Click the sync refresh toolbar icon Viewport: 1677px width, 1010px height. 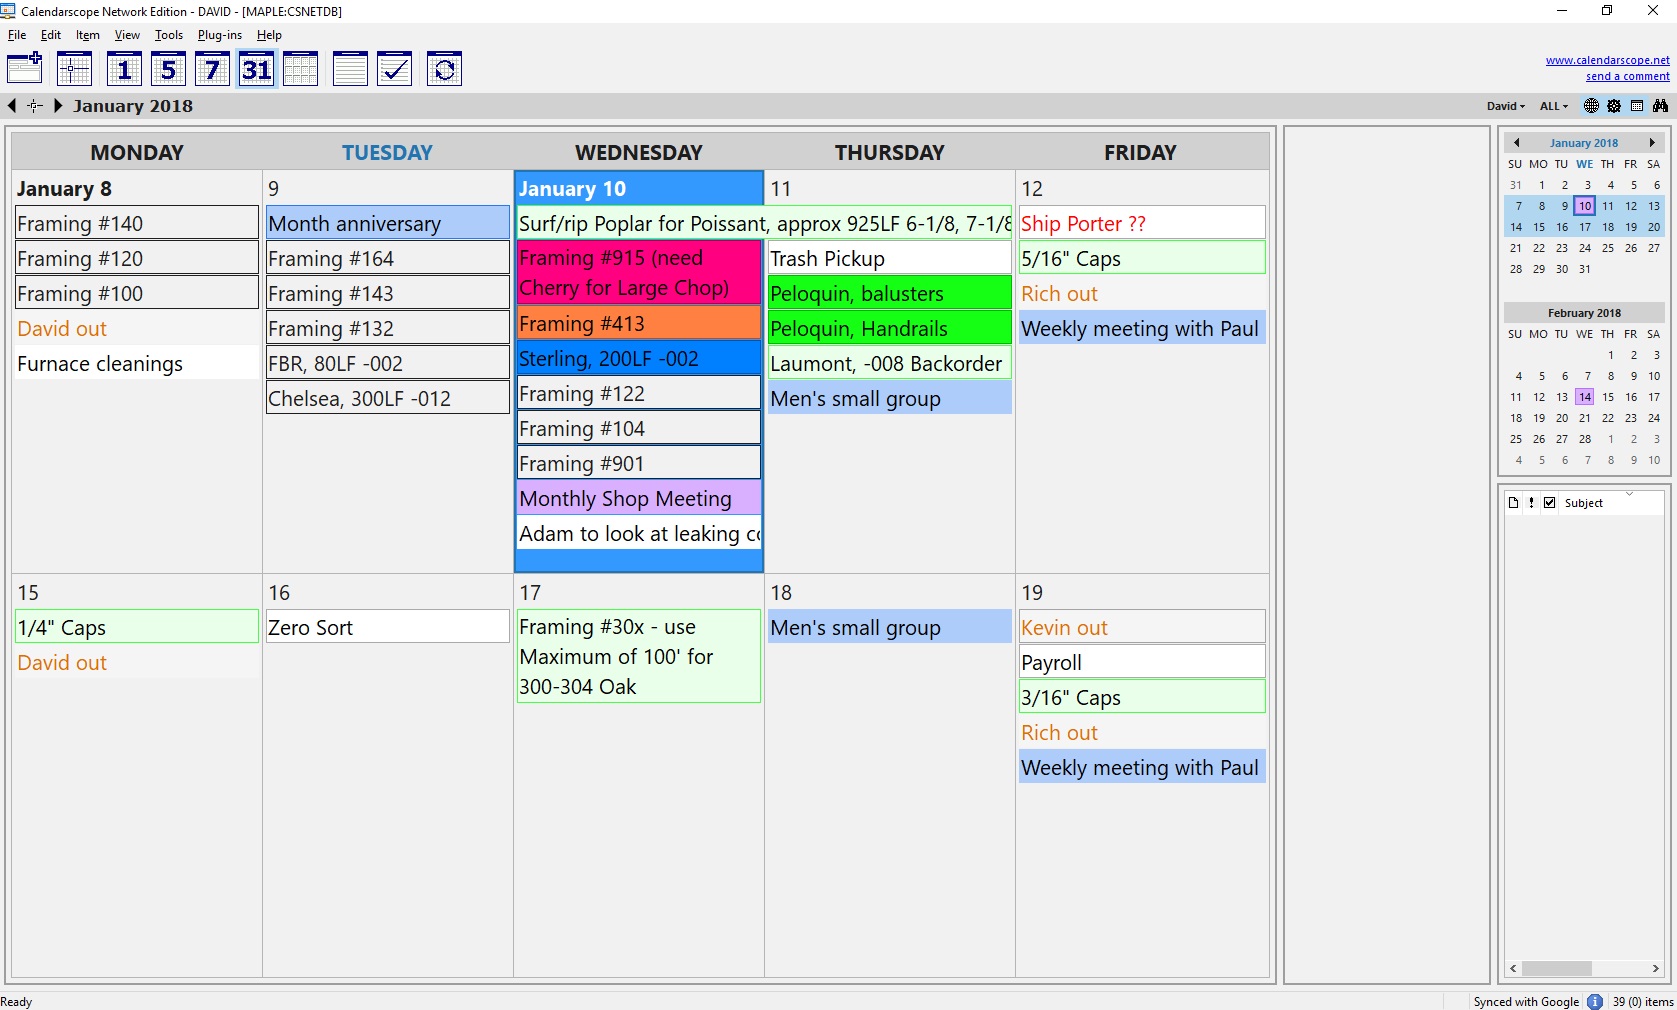click(x=444, y=68)
